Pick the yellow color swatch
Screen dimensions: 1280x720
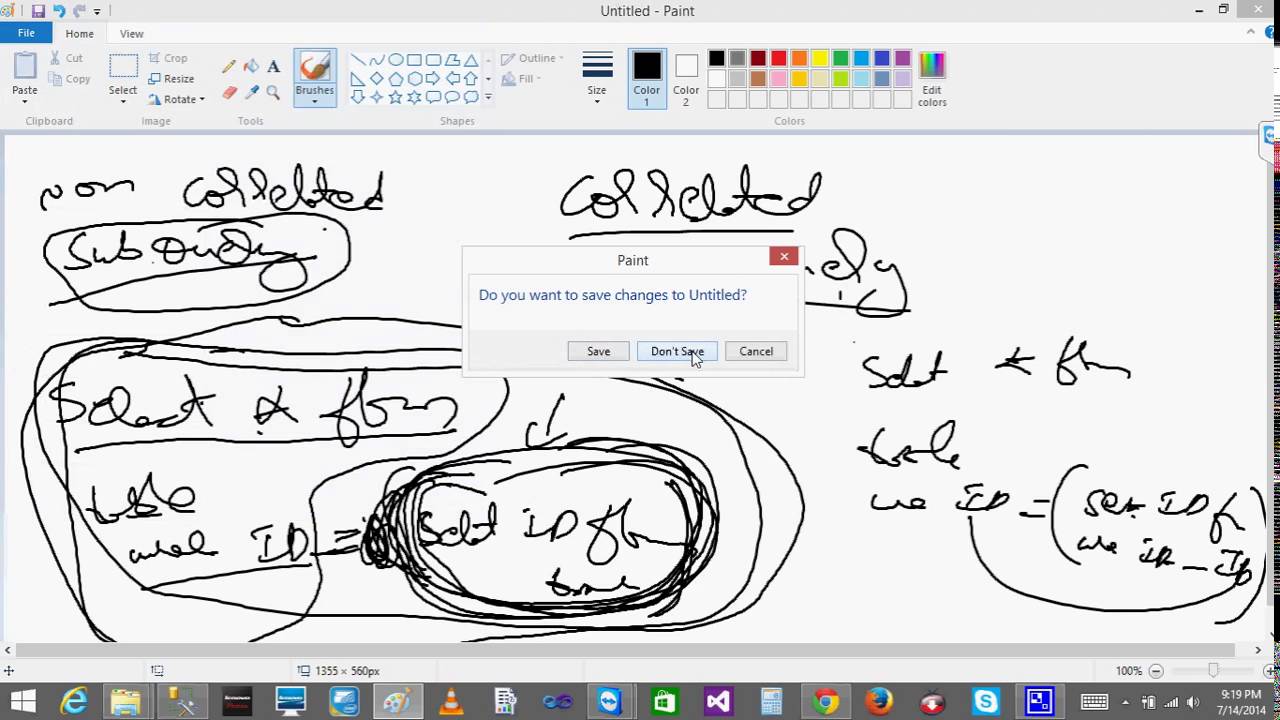[820, 58]
